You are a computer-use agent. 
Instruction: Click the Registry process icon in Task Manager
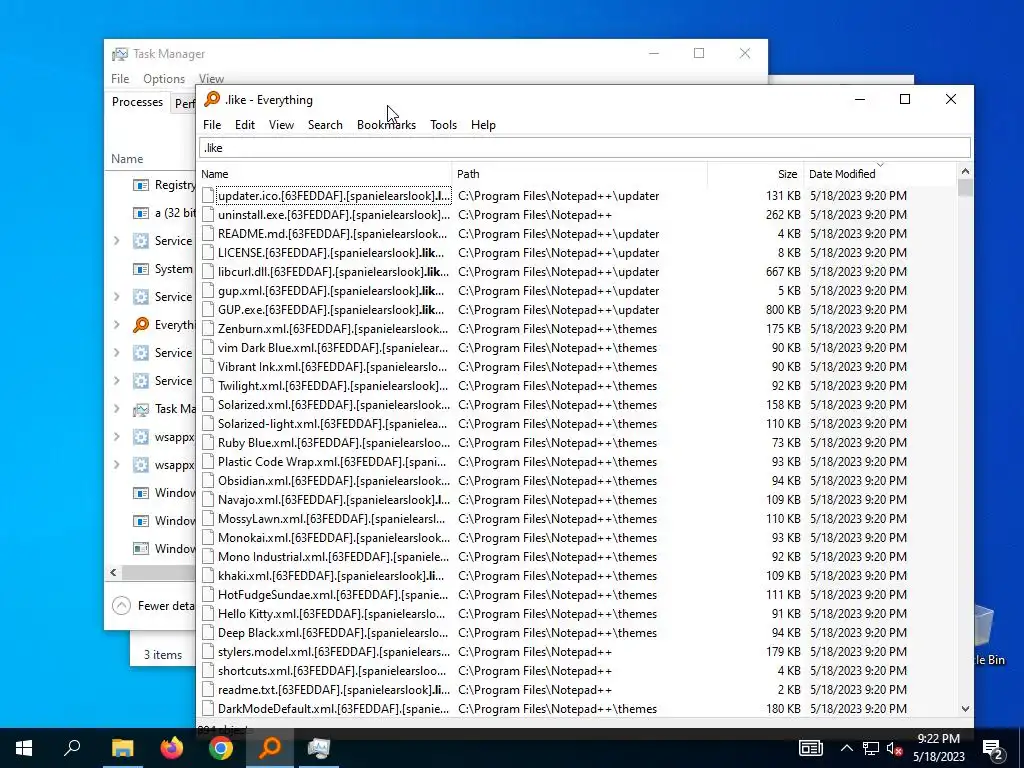pos(140,185)
